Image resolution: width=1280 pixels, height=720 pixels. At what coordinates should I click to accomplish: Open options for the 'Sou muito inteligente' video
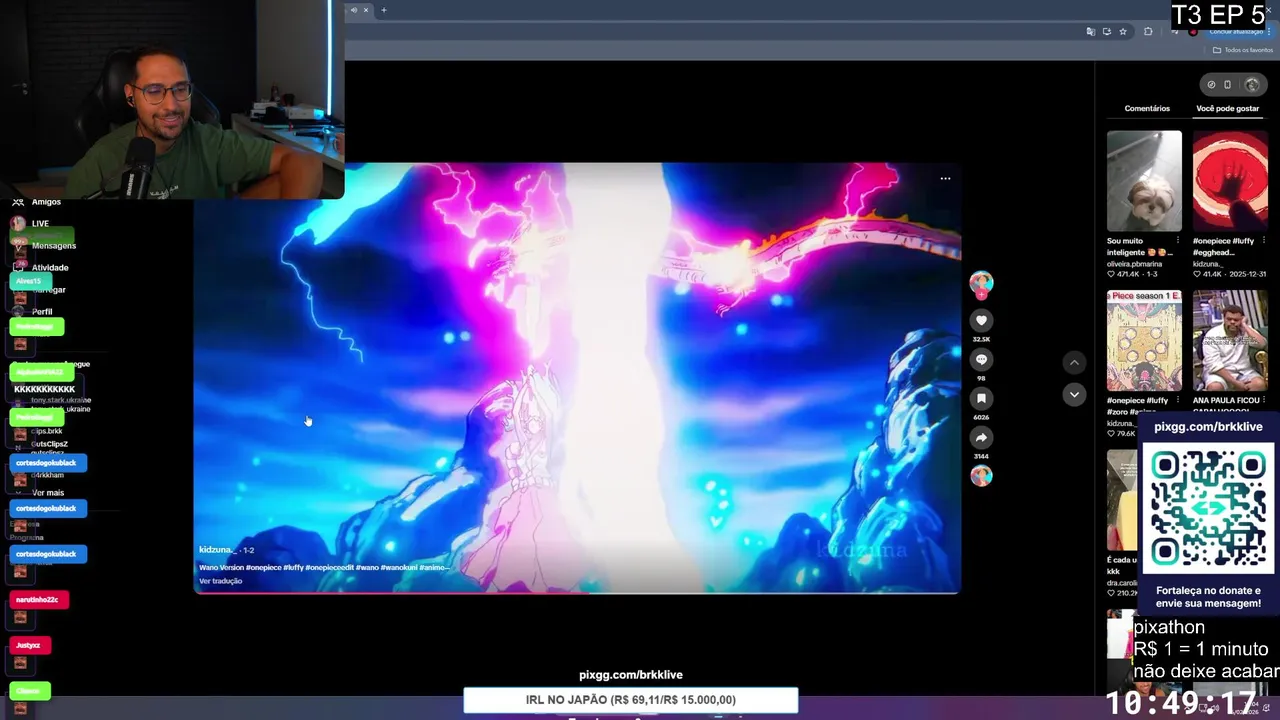pos(1177,241)
